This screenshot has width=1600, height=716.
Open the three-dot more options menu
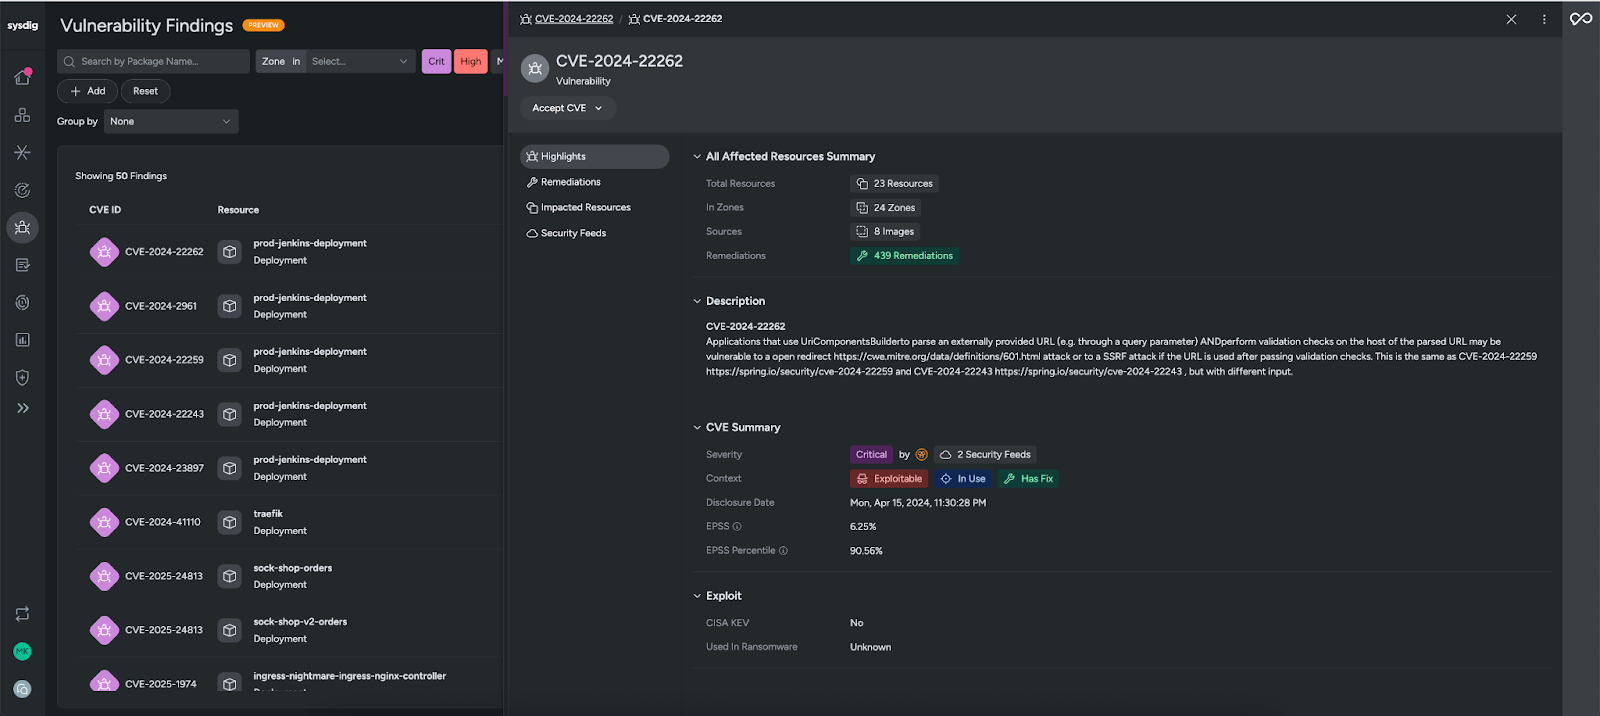tap(1544, 19)
